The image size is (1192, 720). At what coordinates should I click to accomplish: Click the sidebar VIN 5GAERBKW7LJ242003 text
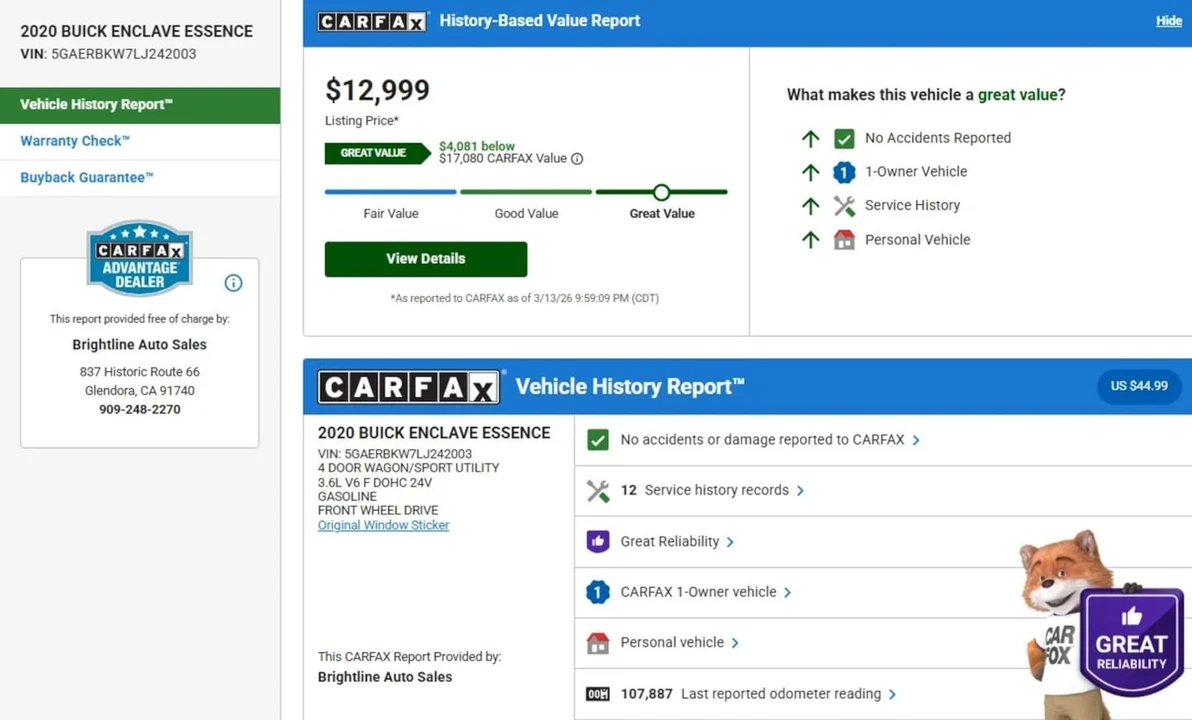(x=108, y=54)
